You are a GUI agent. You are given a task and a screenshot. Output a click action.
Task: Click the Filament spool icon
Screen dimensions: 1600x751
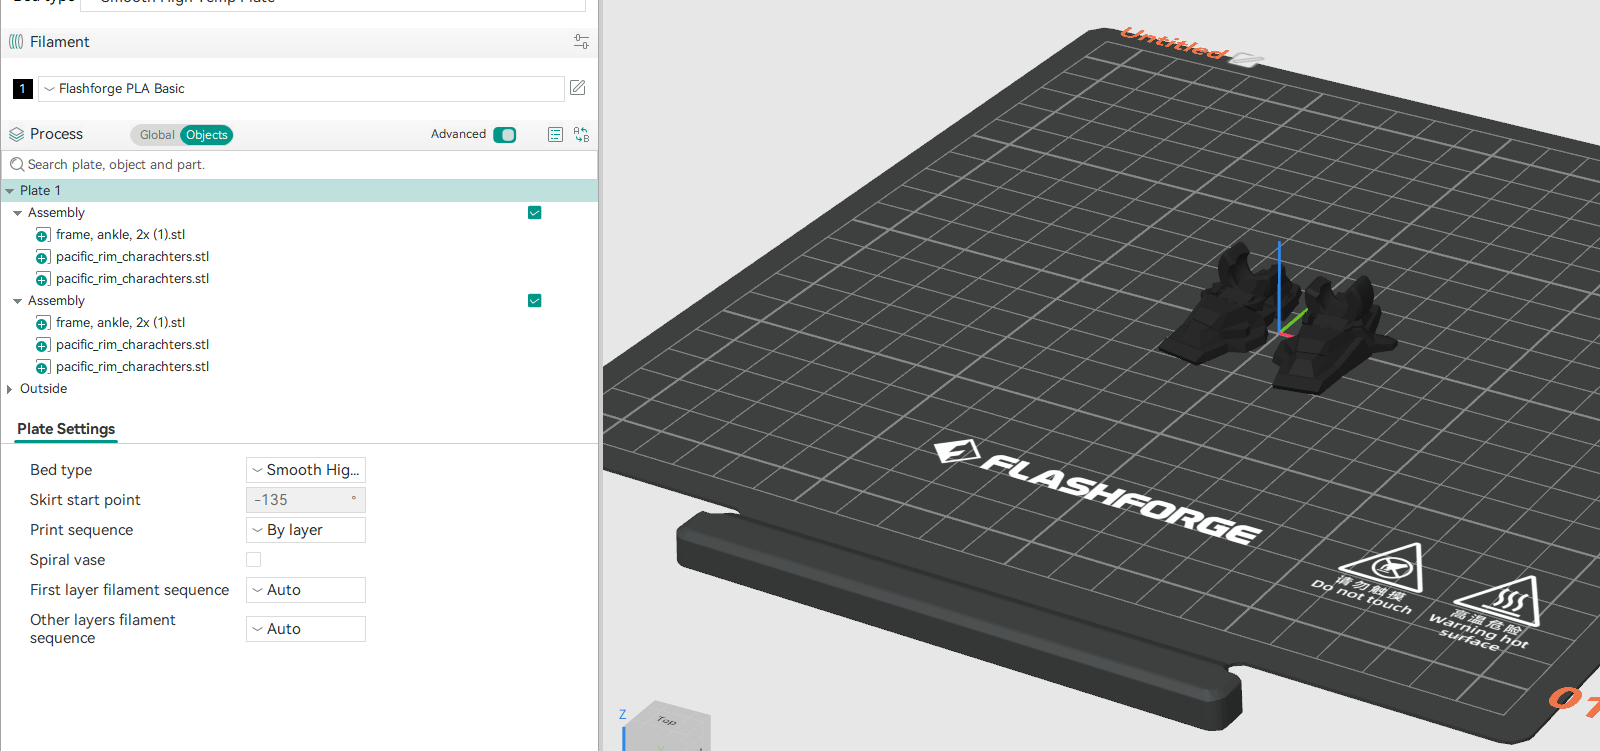pyautogui.click(x=16, y=42)
